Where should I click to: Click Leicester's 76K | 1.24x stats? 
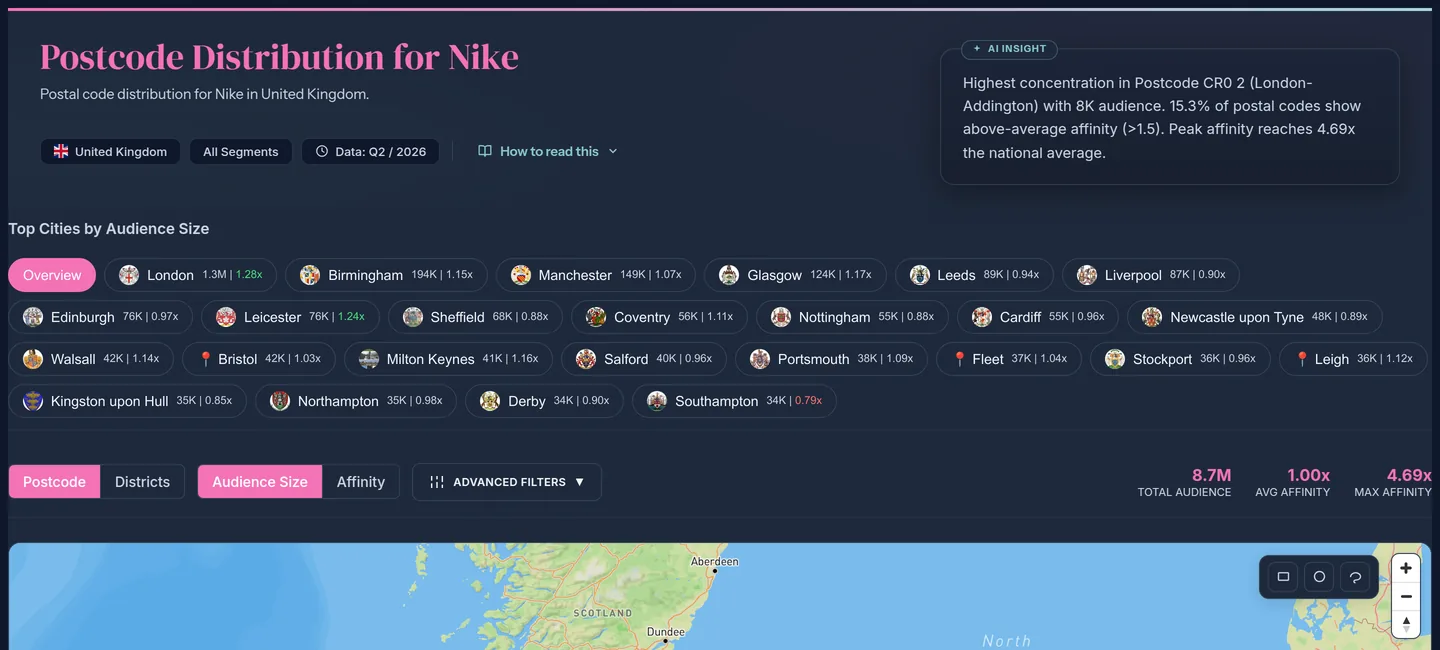[337, 317]
